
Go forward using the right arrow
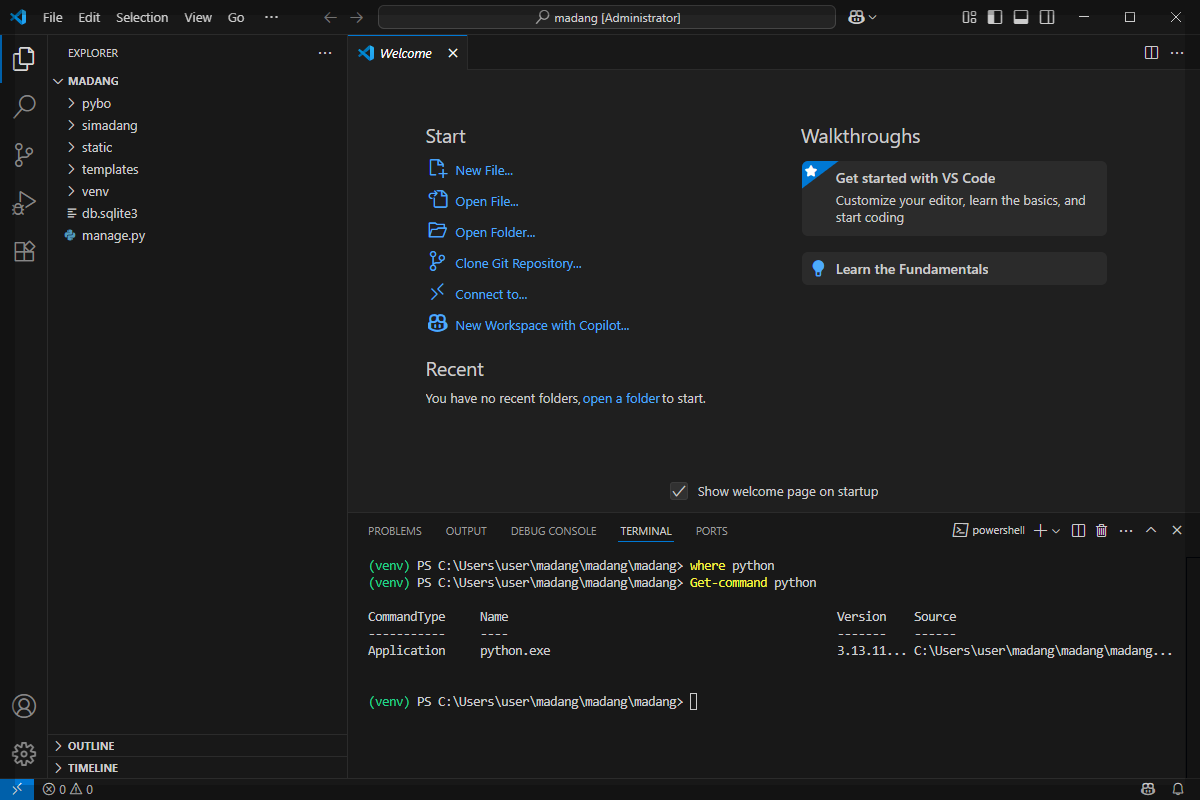tap(356, 17)
